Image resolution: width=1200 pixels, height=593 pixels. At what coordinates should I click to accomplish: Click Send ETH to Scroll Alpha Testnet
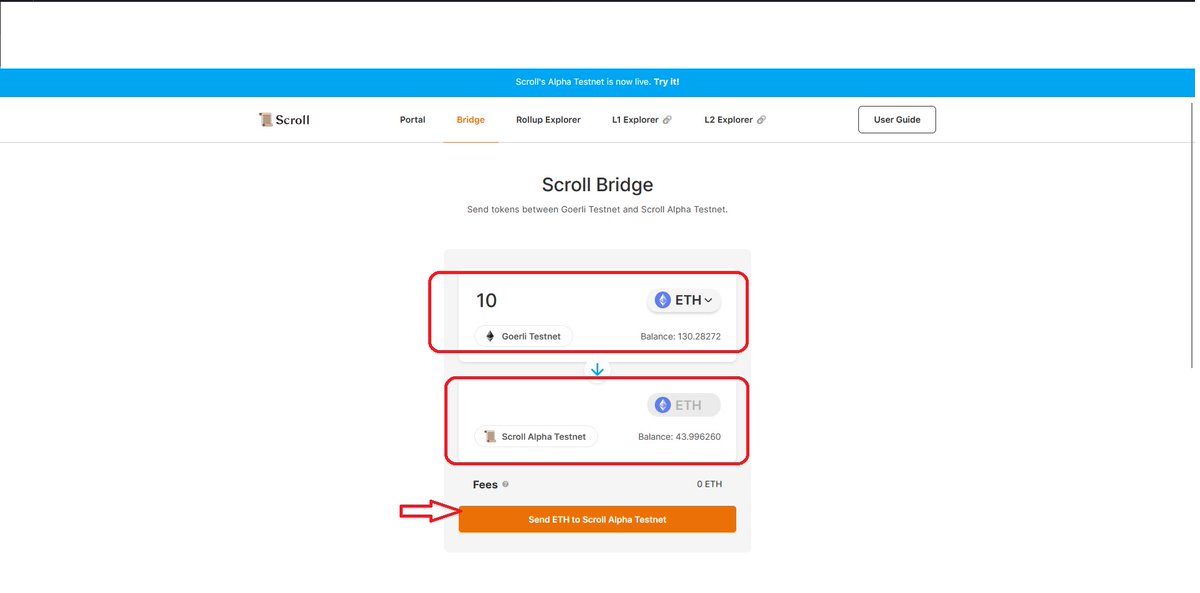click(x=597, y=520)
